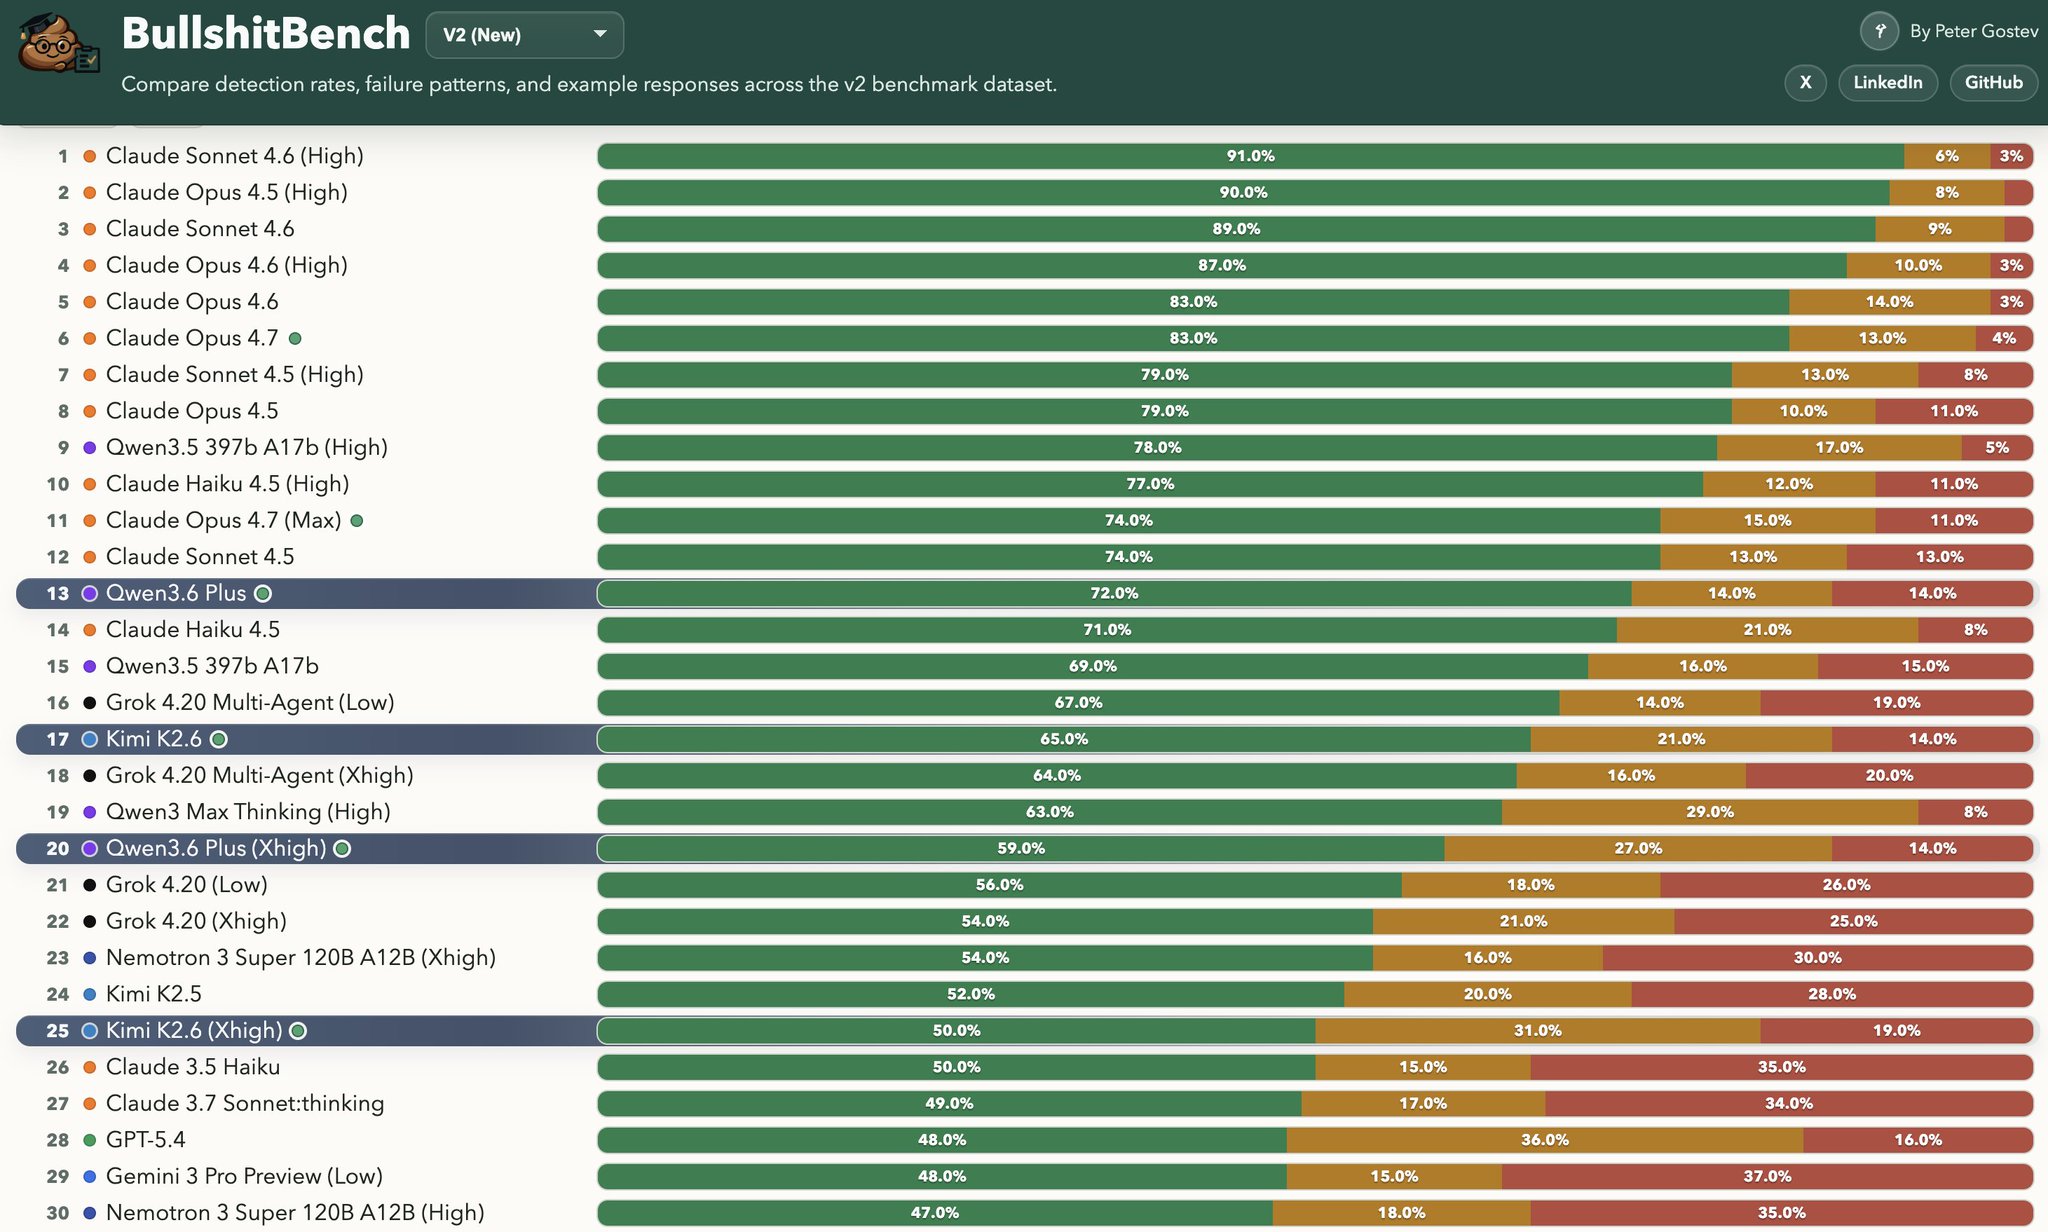Click red 30.0% segment of Nemotron 3 Super (Xhigh)
Viewport: 2048px width, 1232px height.
pos(1818,957)
